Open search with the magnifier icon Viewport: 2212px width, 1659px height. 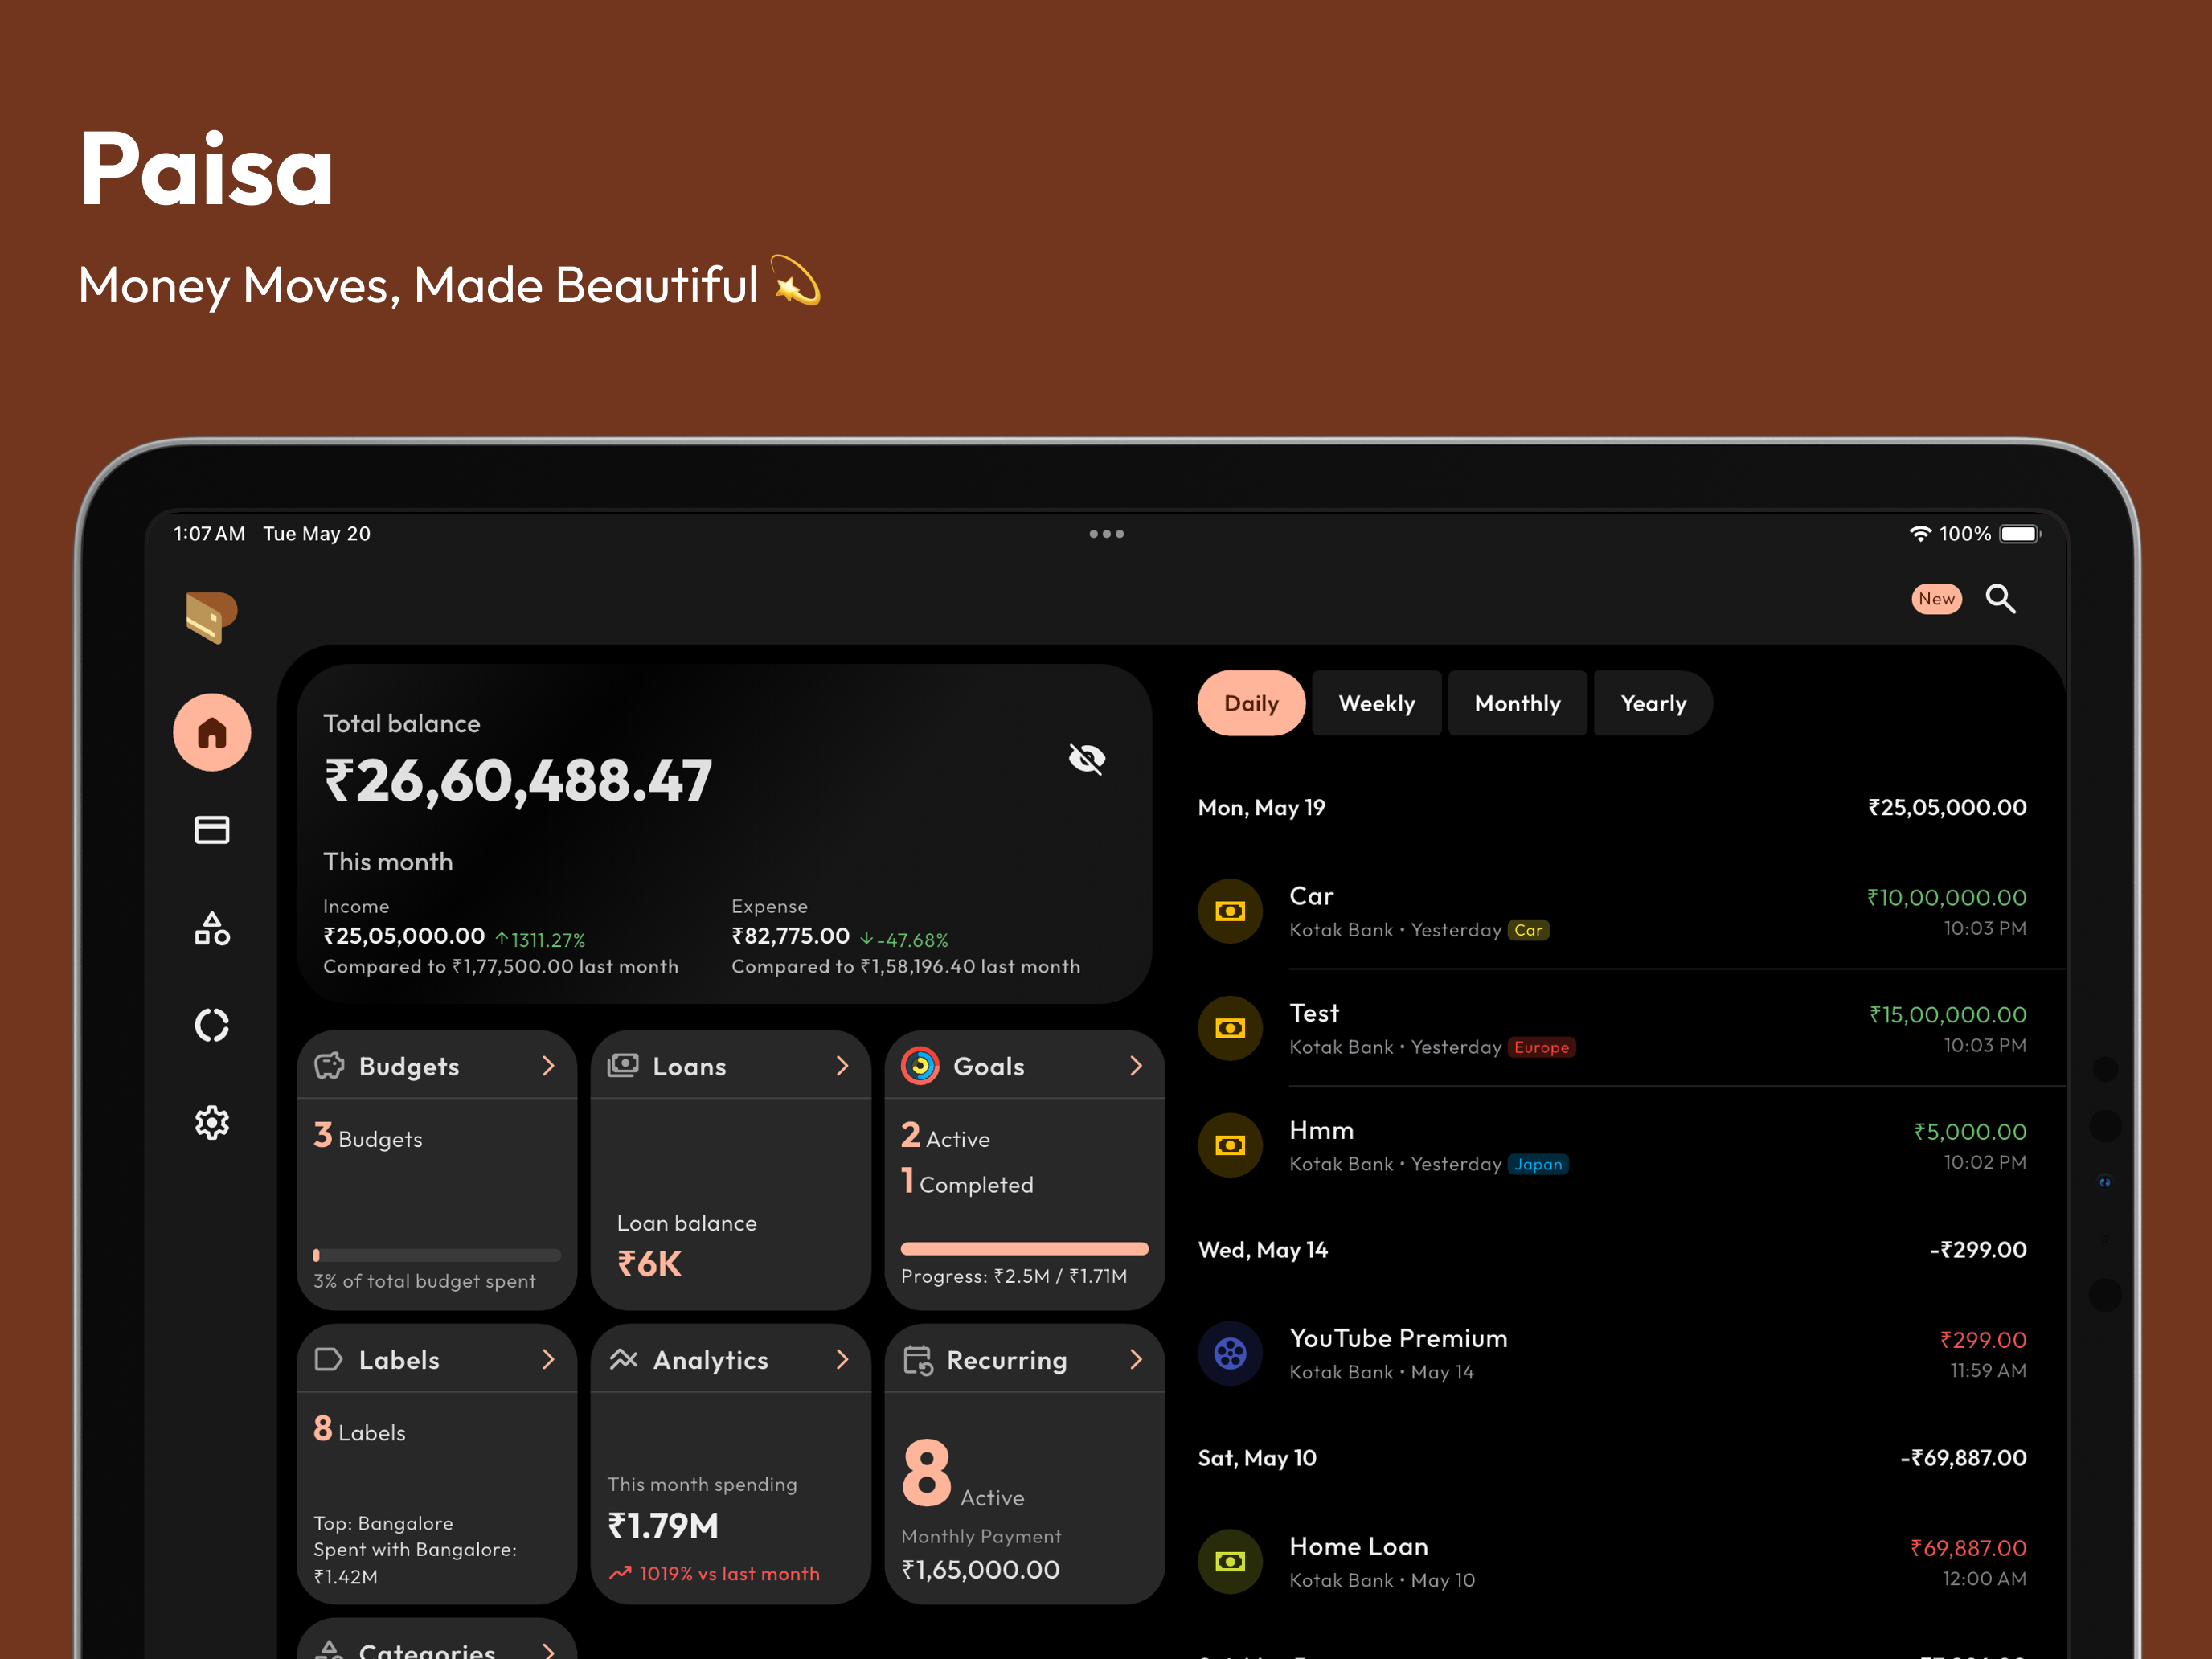[2000, 598]
